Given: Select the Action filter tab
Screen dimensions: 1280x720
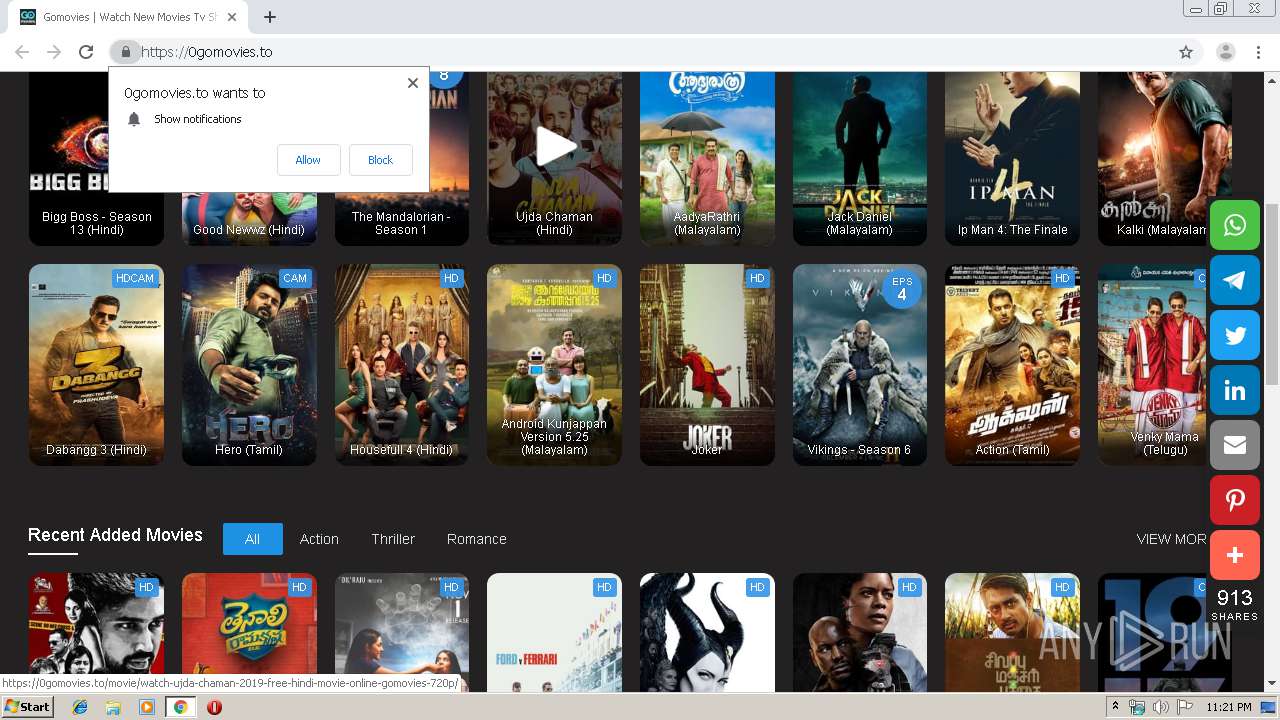Looking at the screenshot, I should coord(319,539).
